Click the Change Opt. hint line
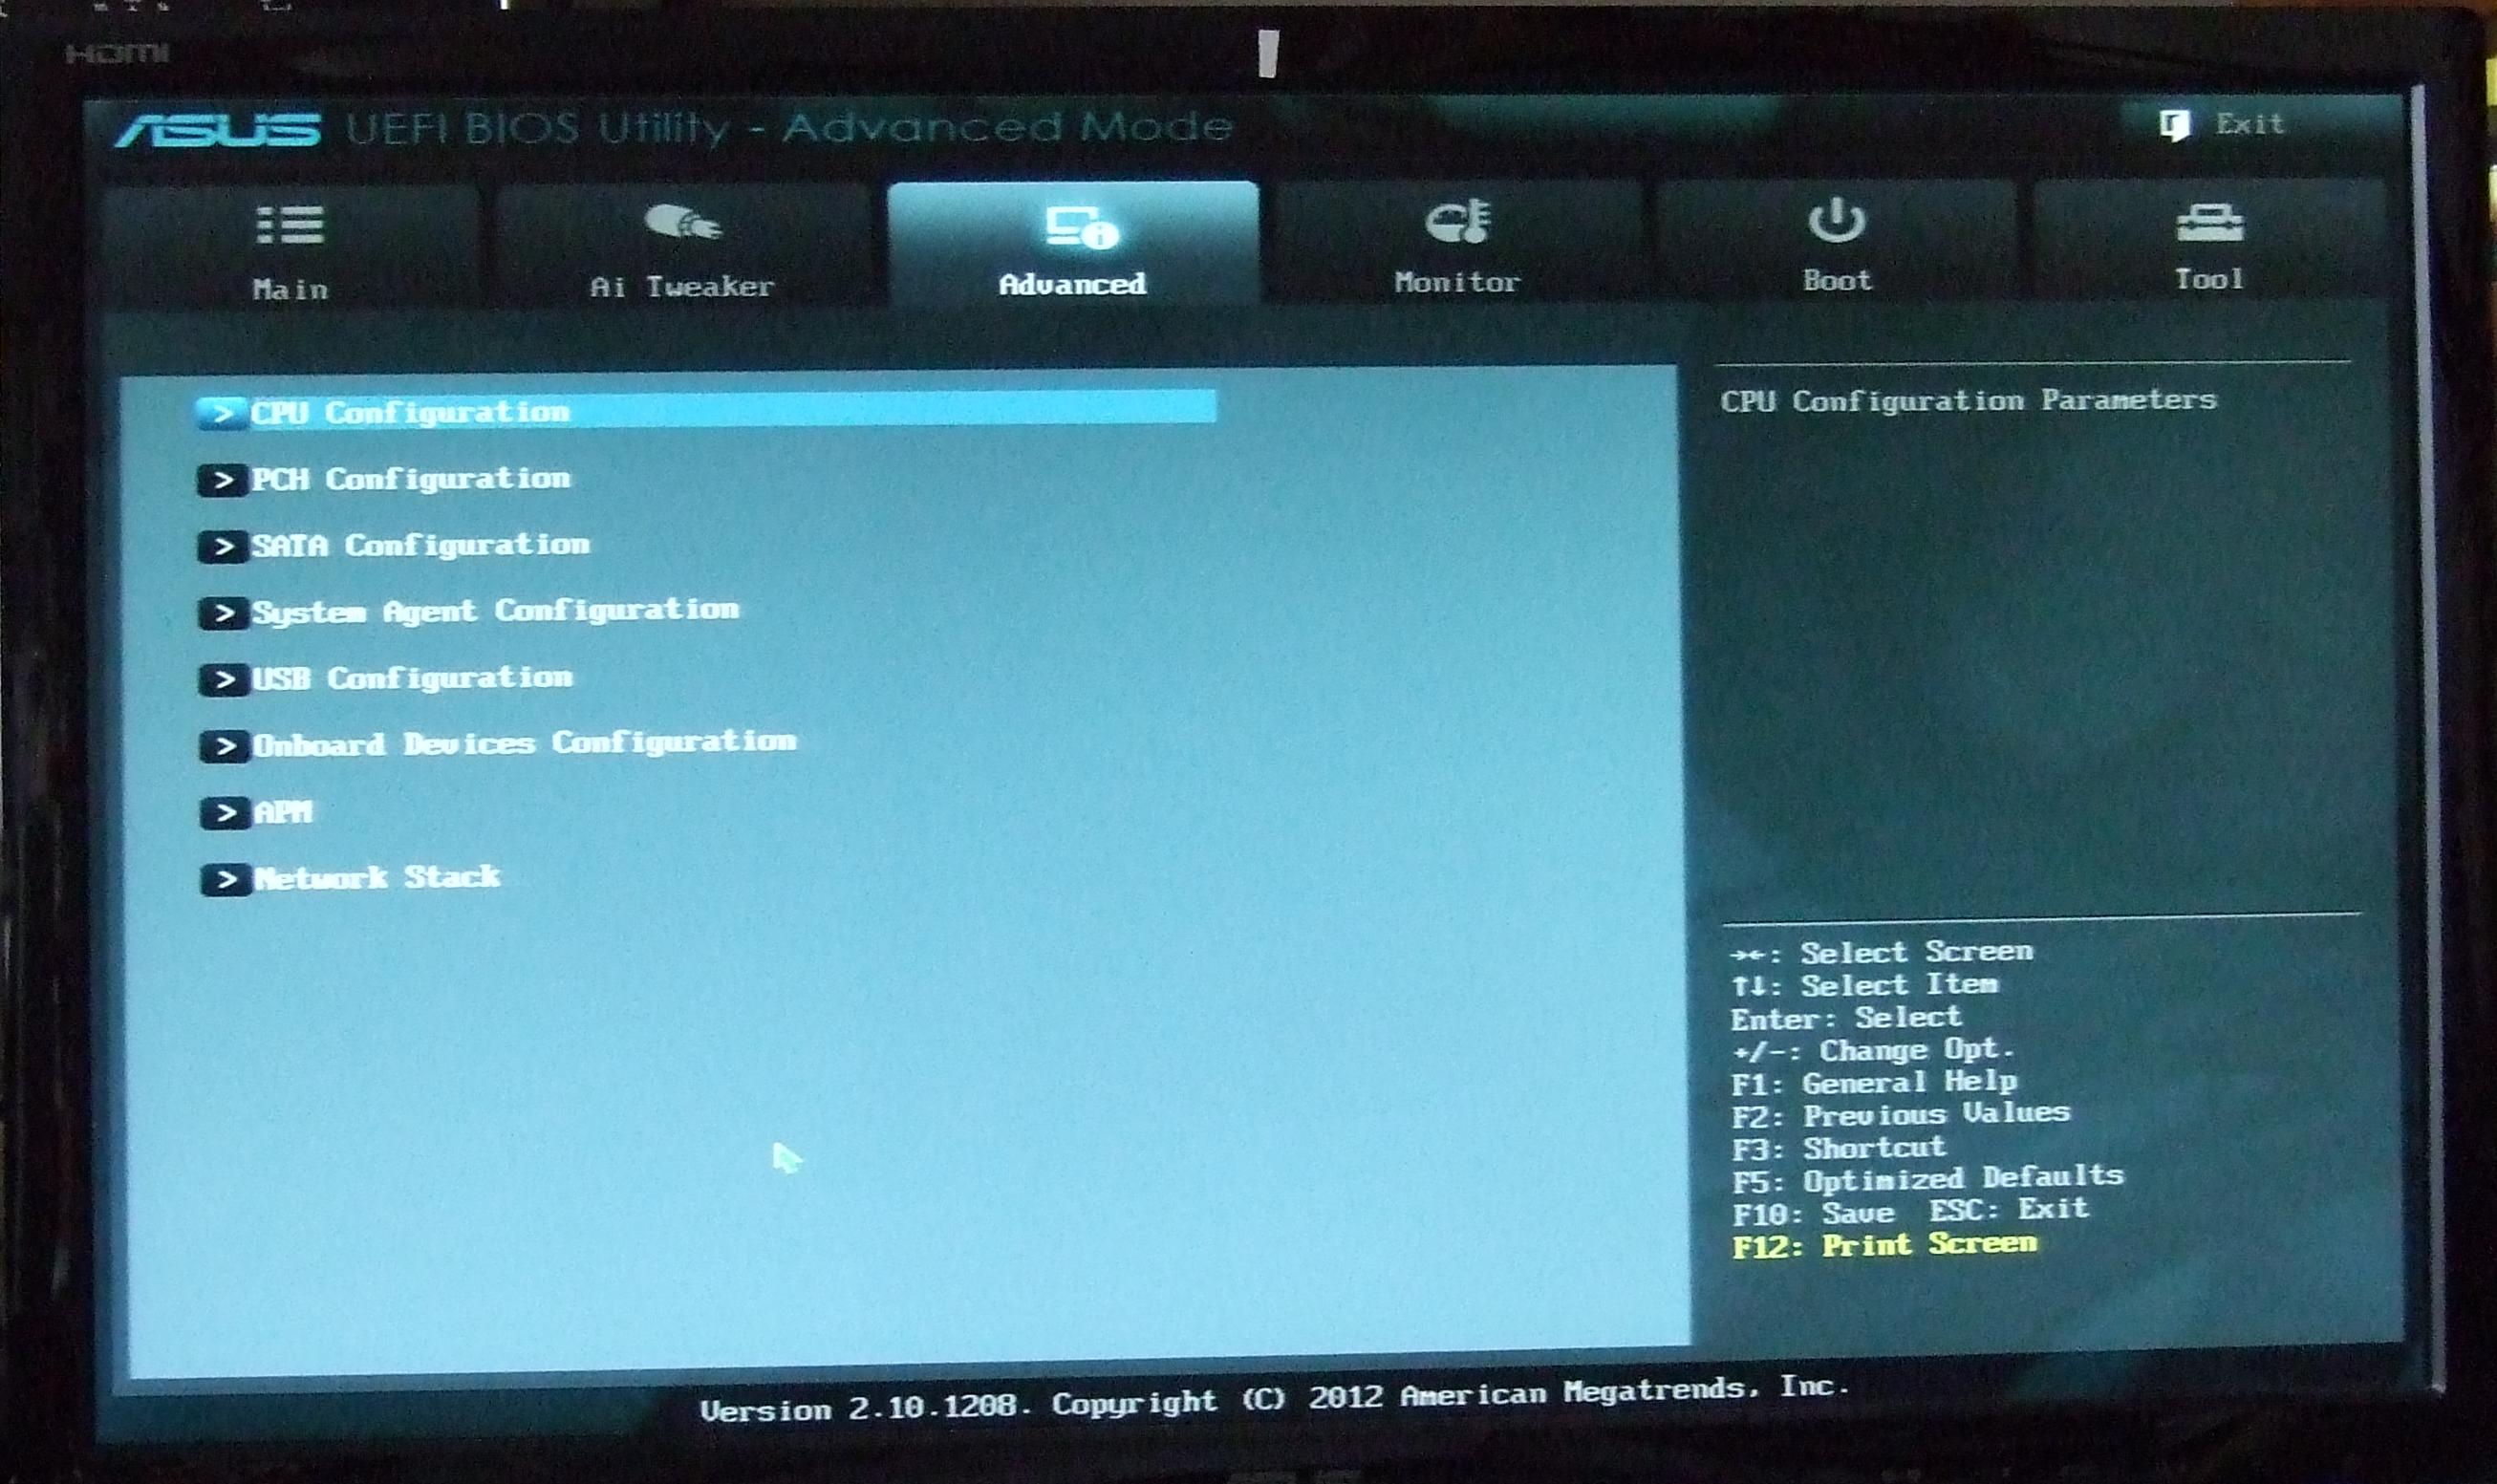 point(1873,1050)
